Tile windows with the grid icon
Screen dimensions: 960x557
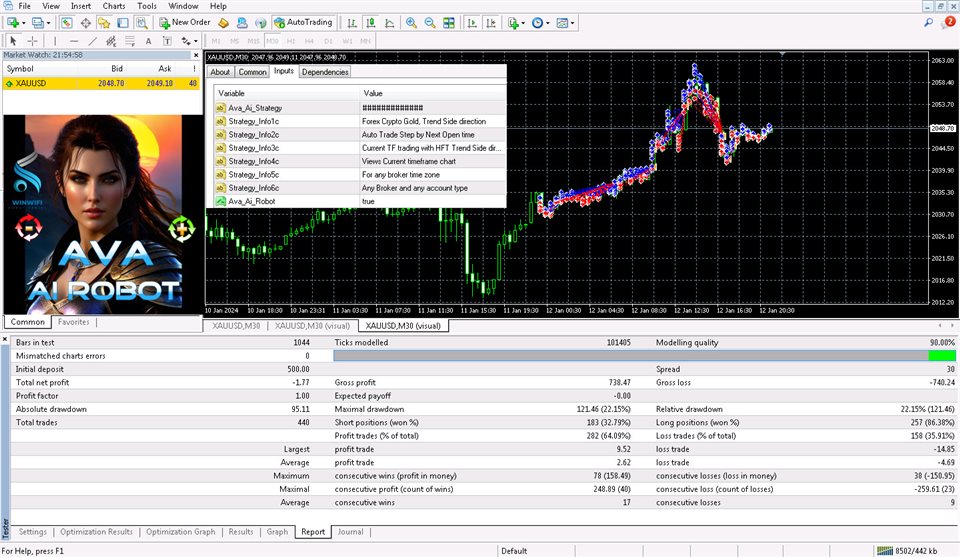(449, 23)
